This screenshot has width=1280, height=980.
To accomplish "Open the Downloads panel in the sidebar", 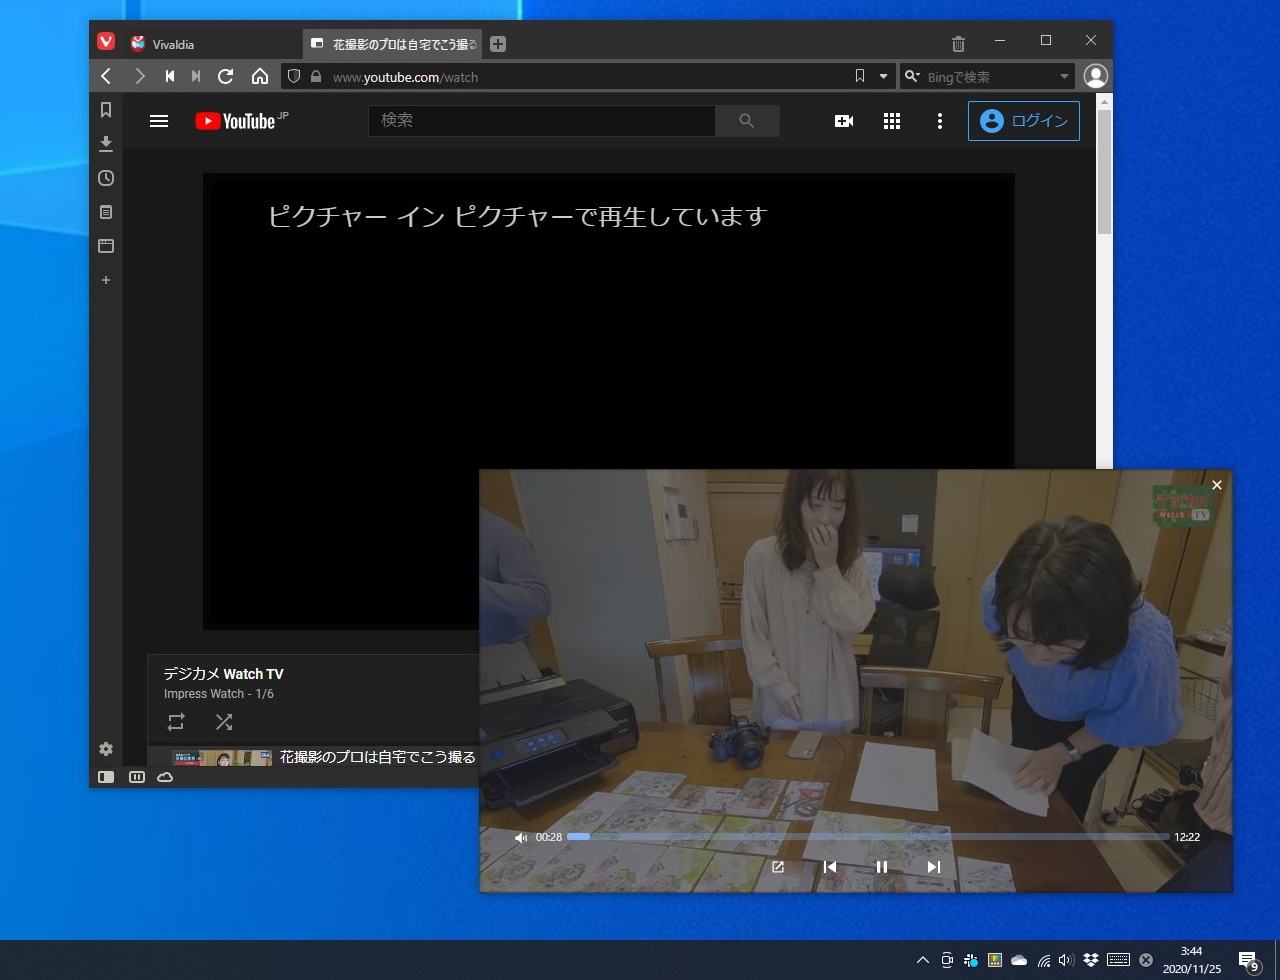I will click(x=106, y=144).
